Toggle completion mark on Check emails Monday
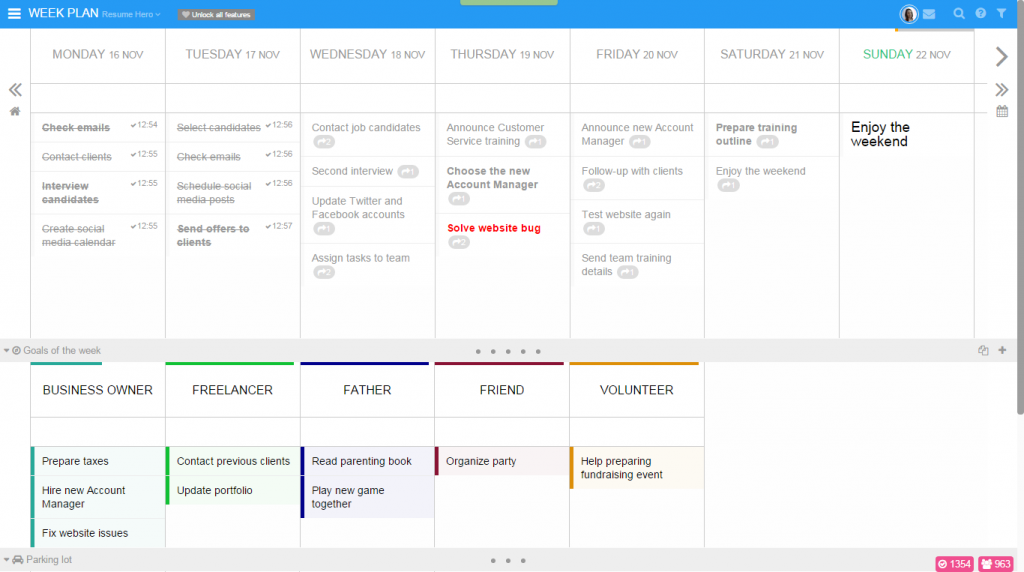The width and height of the screenshot is (1024, 572). 134,126
